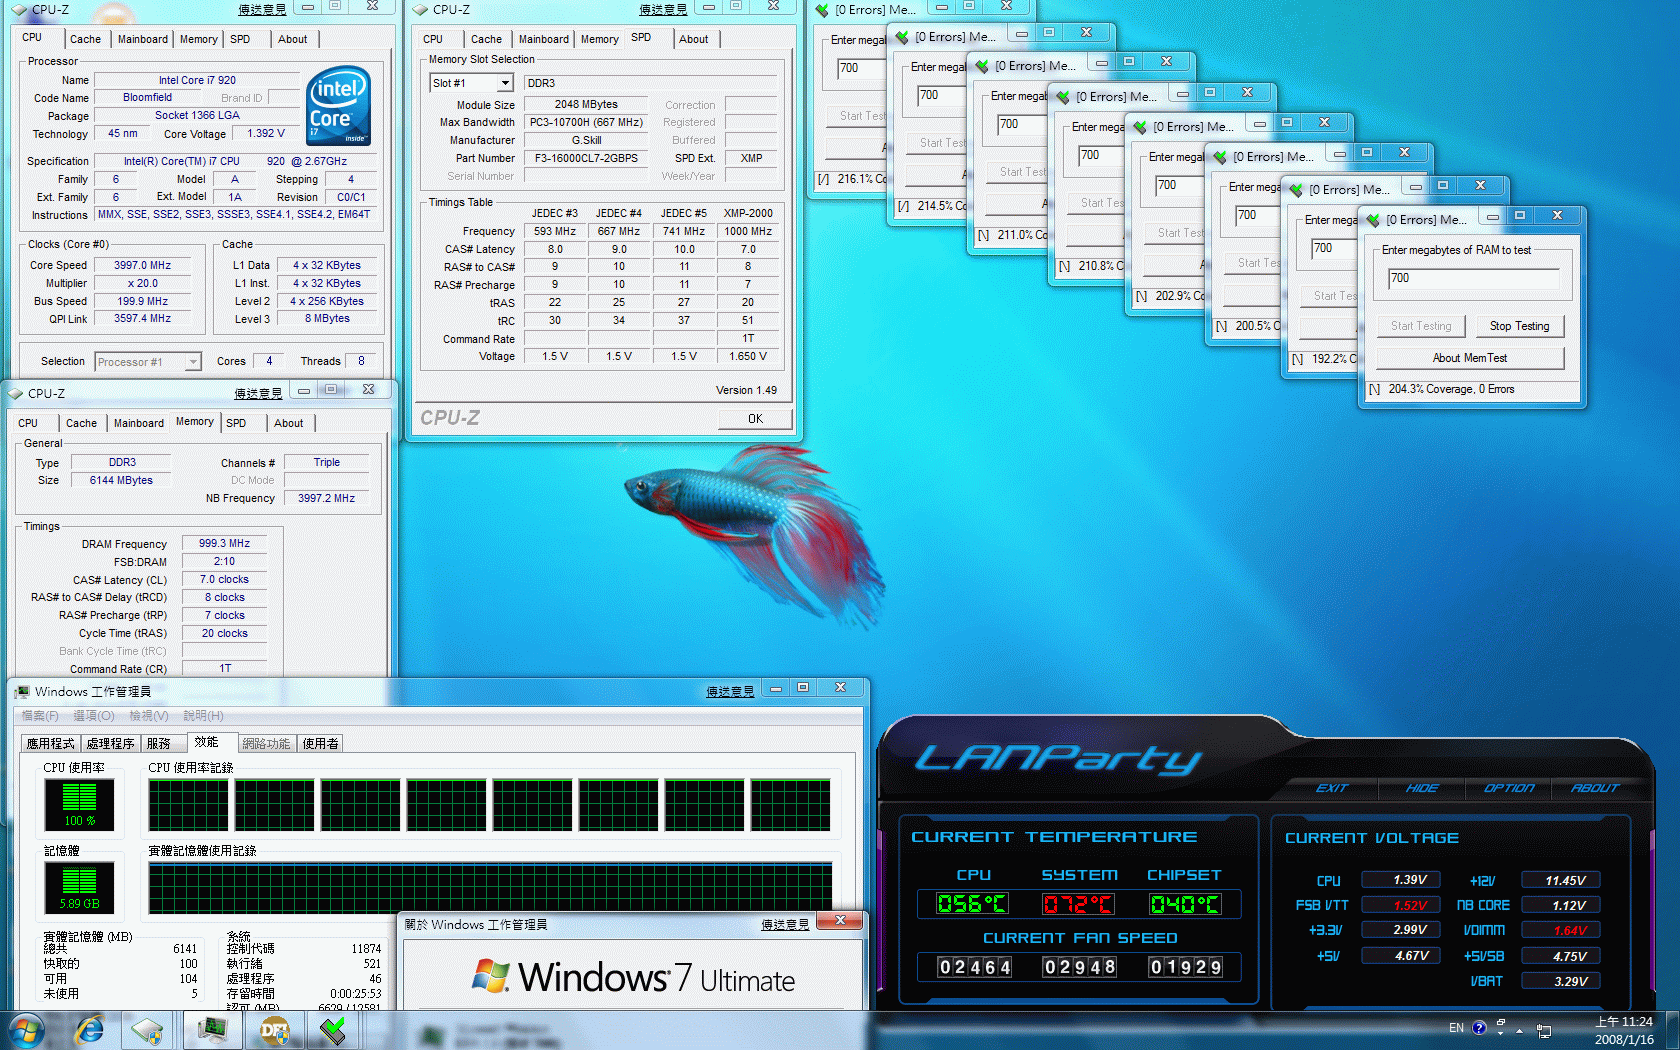This screenshot has width=1680, height=1050.
Task: Click EXIT in the LANParty monitor
Action: click(x=1331, y=788)
